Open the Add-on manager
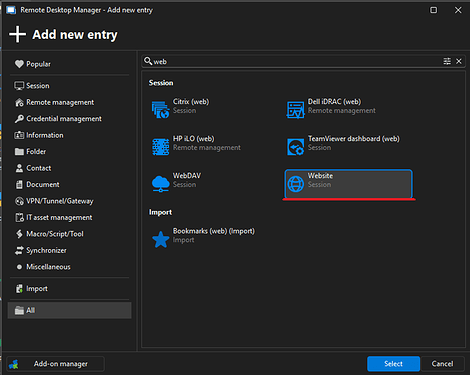470x375 pixels. 55,364
